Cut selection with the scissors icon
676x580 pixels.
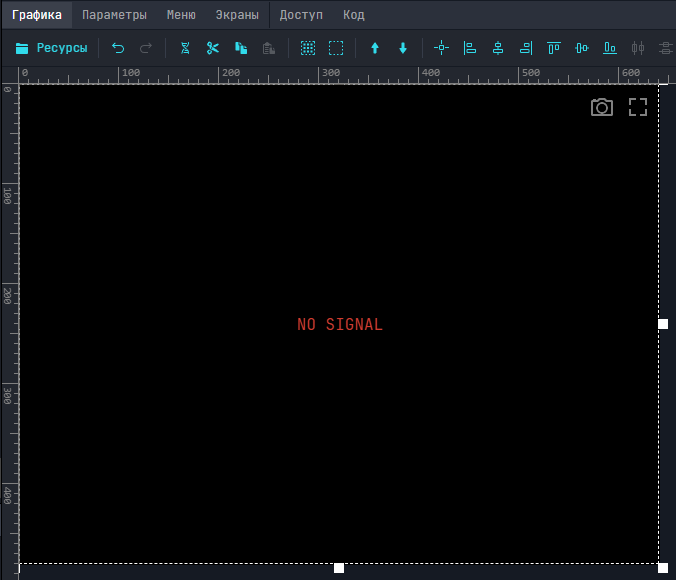point(213,48)
